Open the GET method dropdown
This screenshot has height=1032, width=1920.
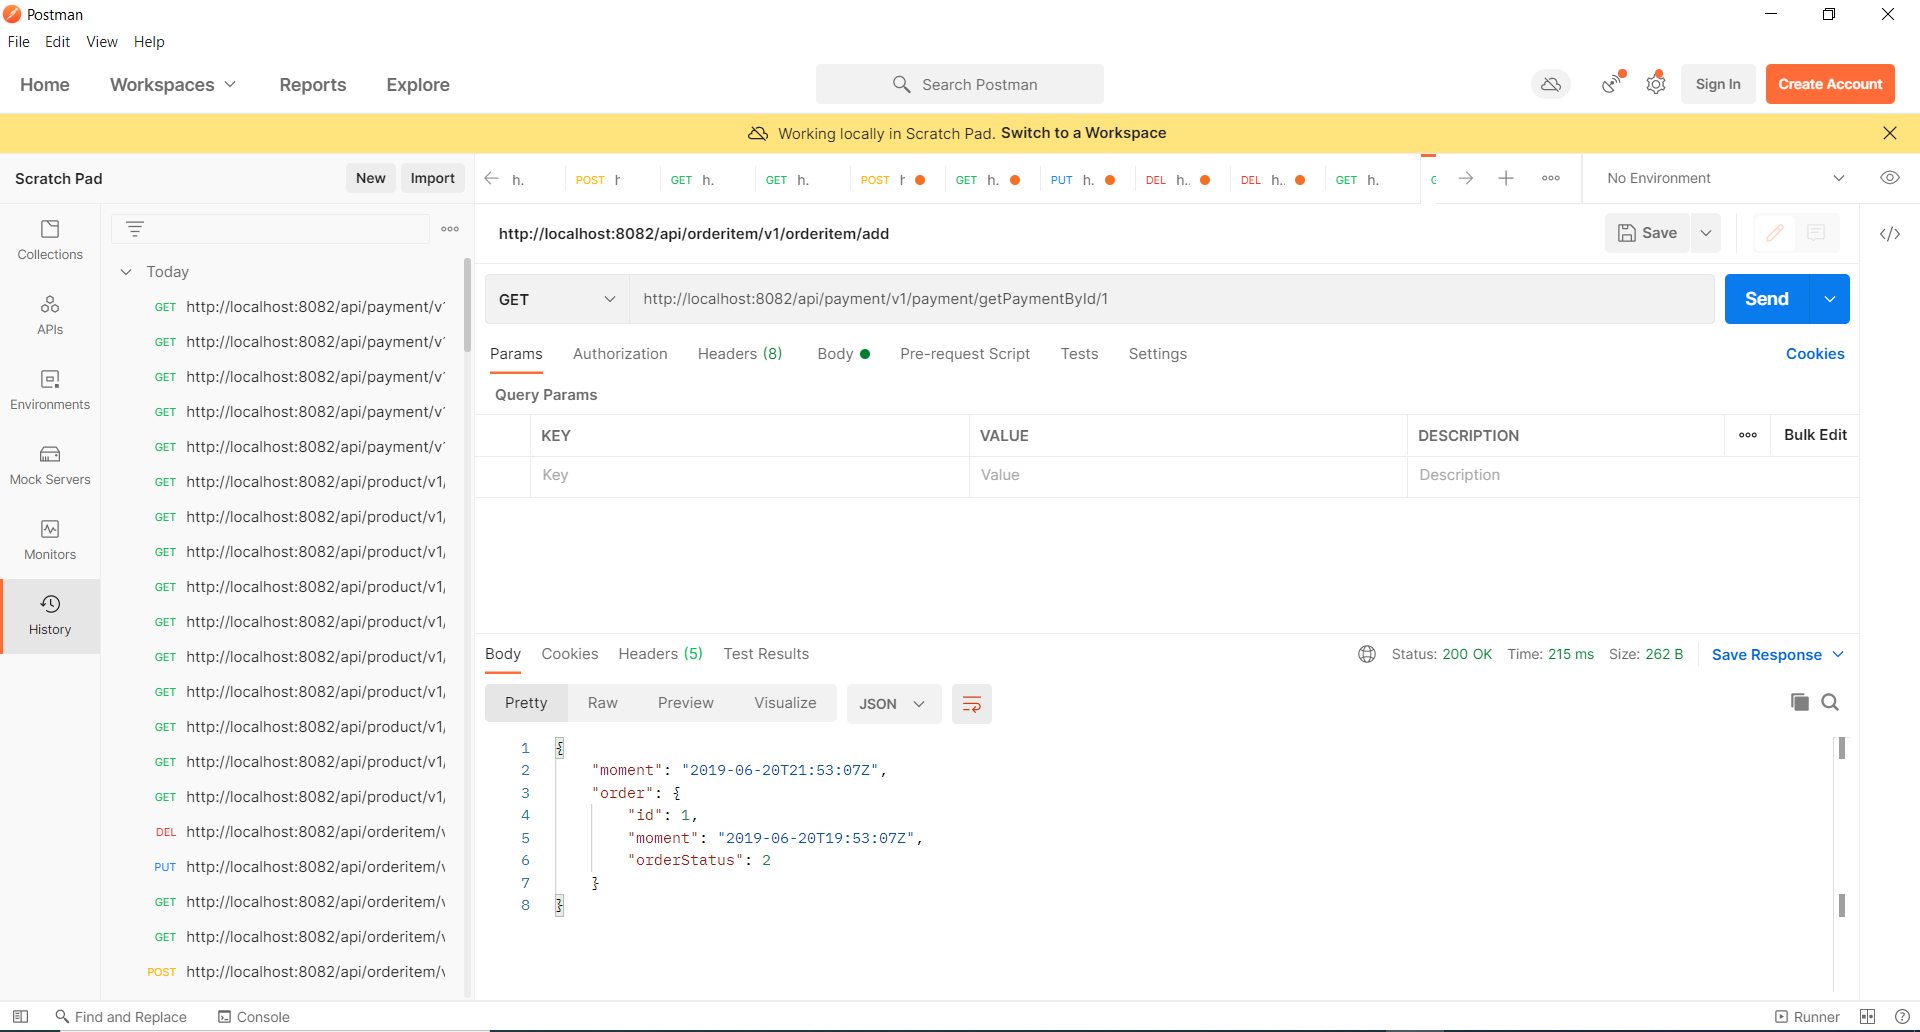556,299
